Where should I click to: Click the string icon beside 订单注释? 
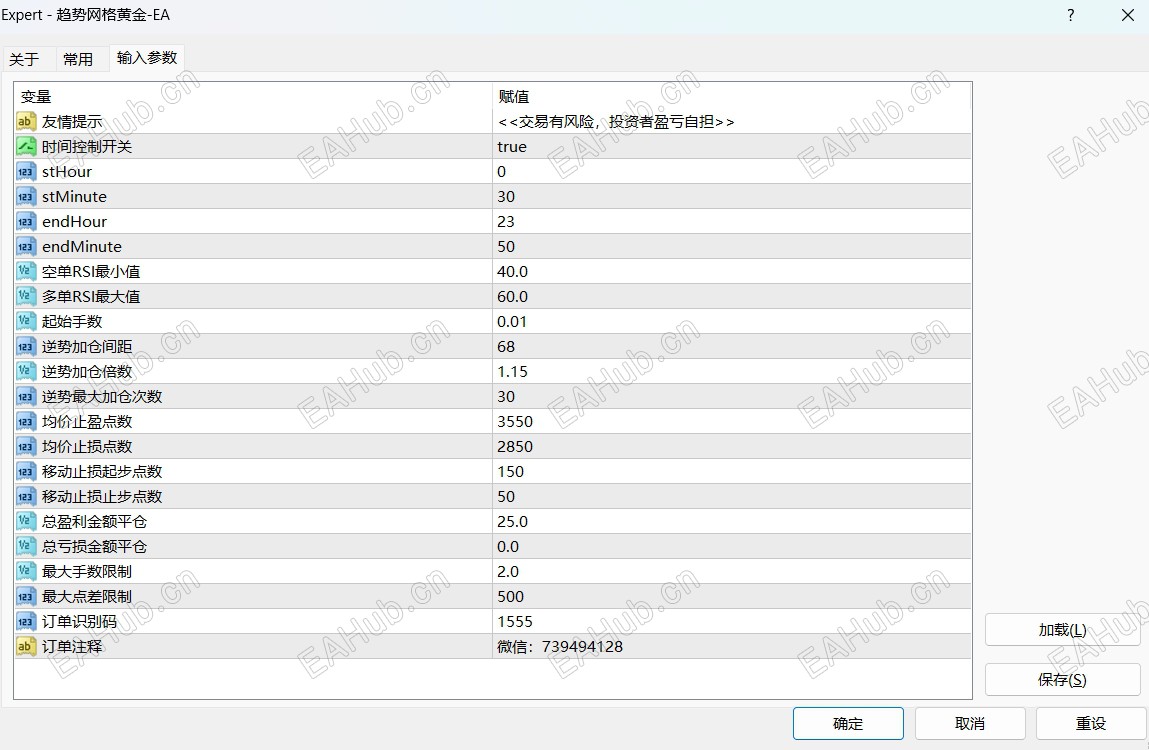click(x=26, y=647)
